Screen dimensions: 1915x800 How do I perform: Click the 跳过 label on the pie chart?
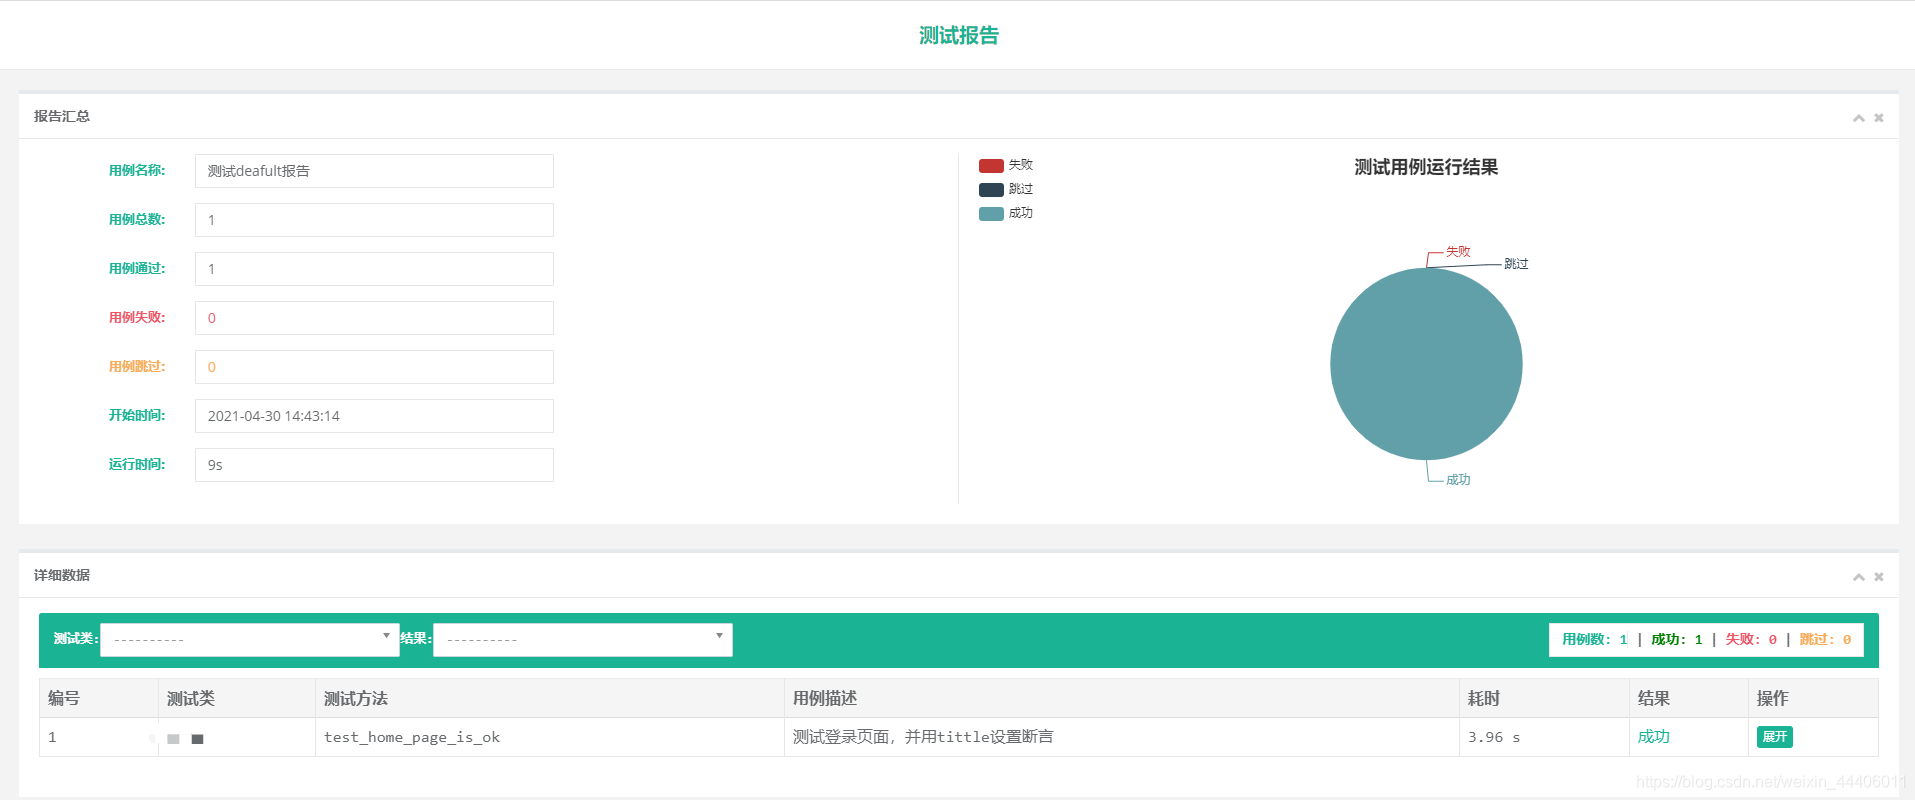(1516, 264)
